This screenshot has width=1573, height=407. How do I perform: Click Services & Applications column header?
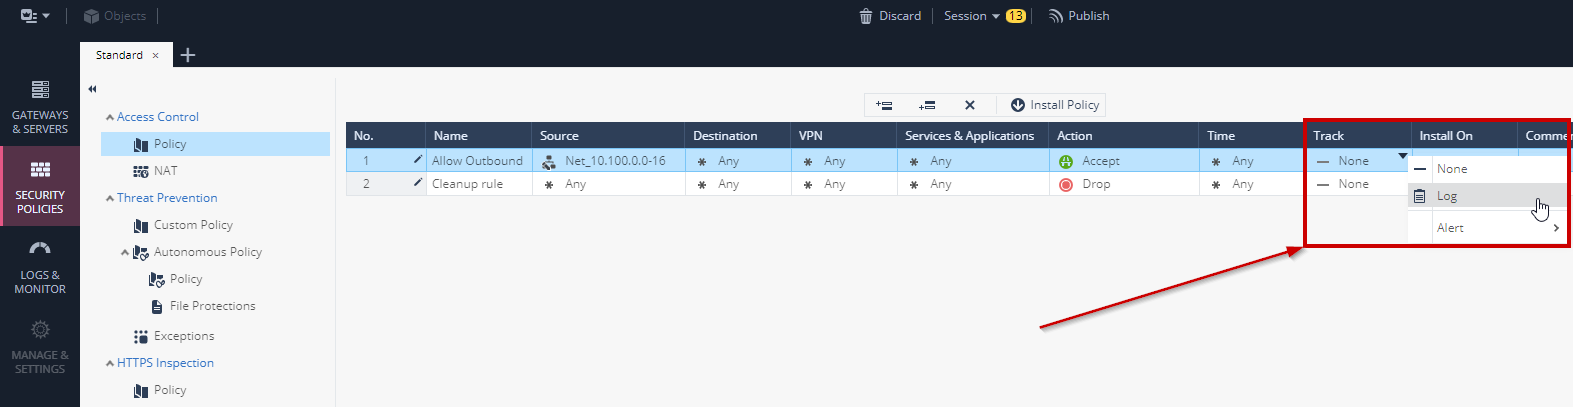pos(973,136)
